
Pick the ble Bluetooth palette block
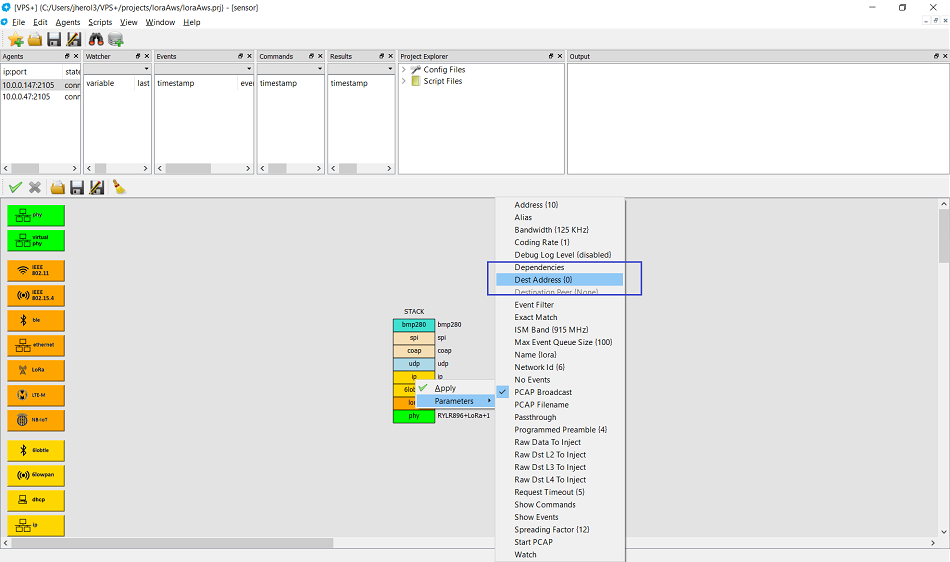(x=36, y=320)
